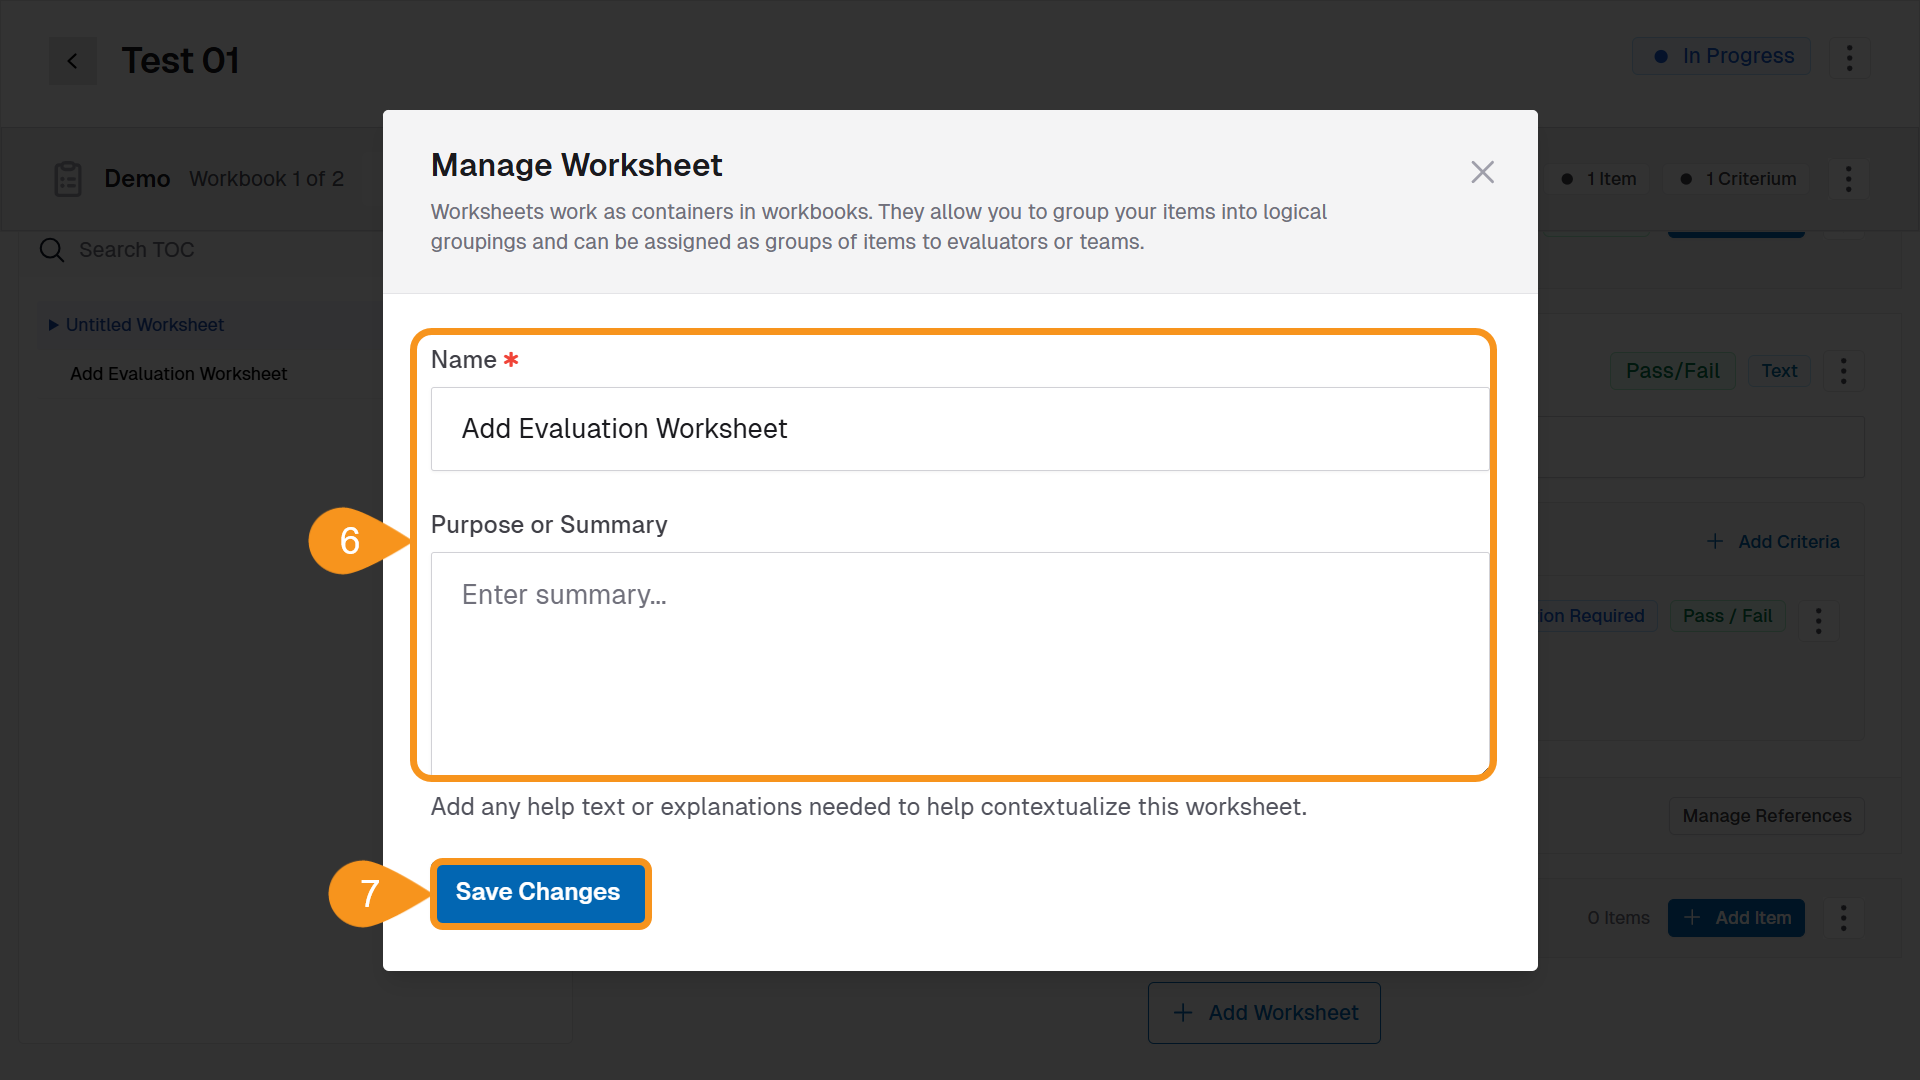
Task: Toggle the Text response type badge
Action: 1779,370
